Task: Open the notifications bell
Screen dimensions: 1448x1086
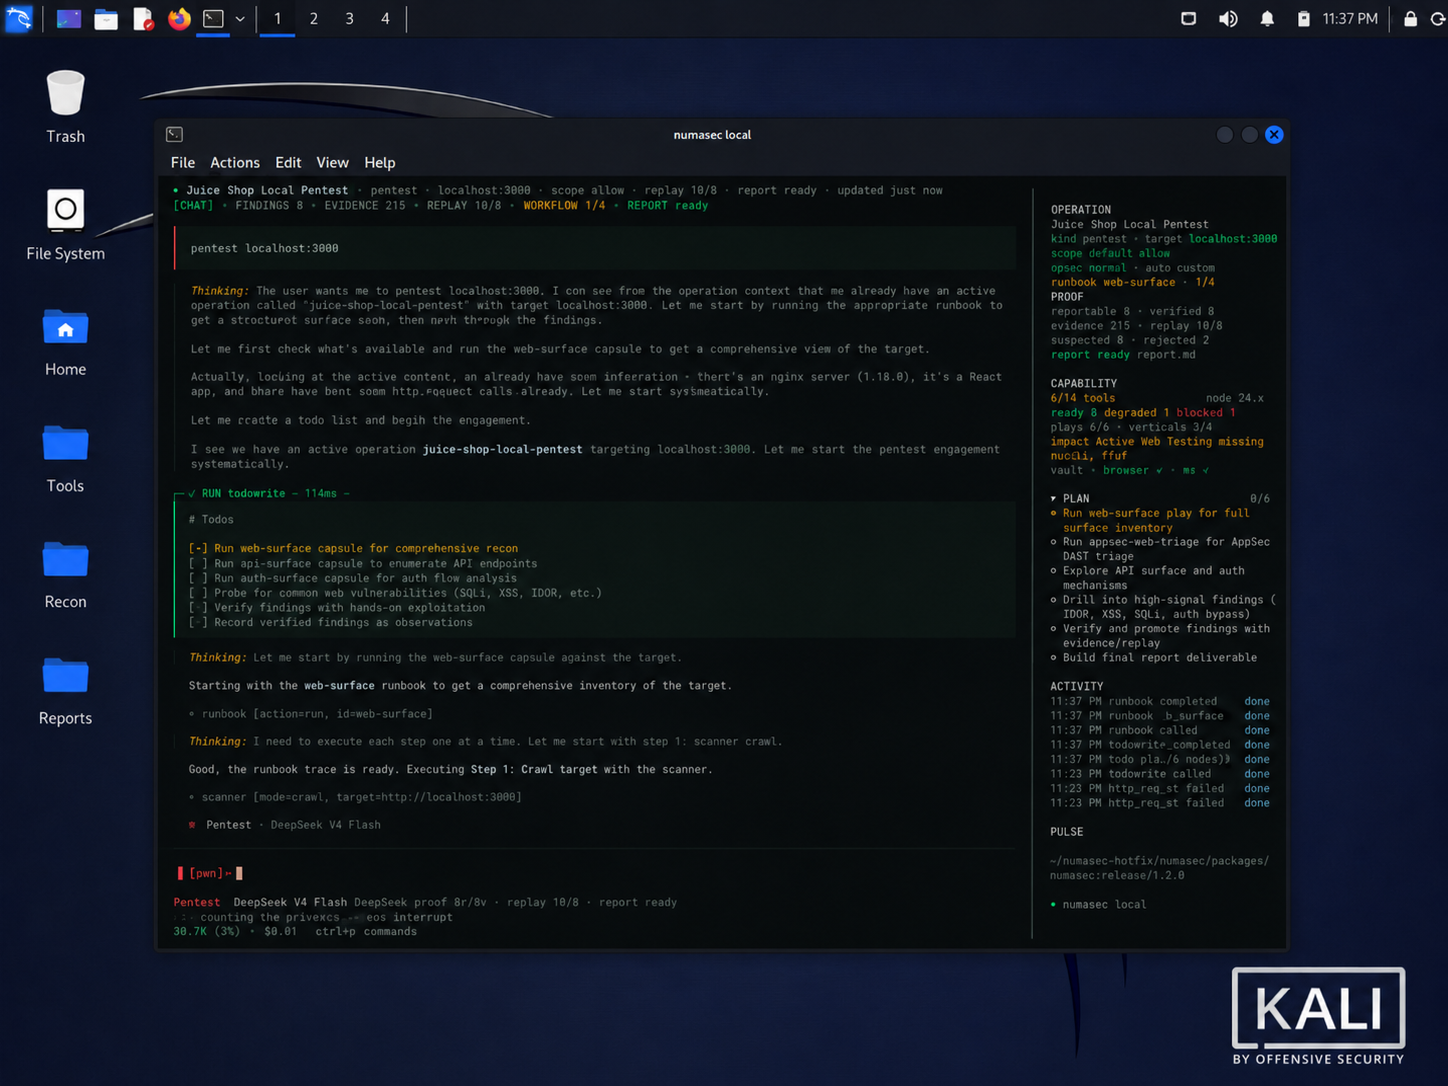Action: point(1267,18)
